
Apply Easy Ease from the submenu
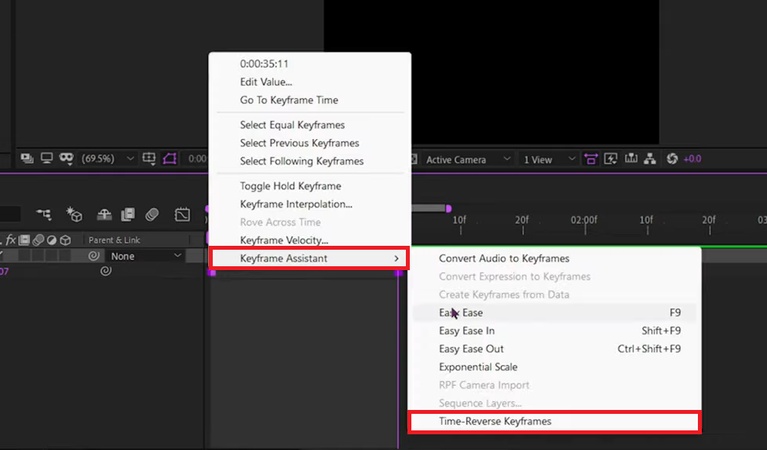click(554, 313)
